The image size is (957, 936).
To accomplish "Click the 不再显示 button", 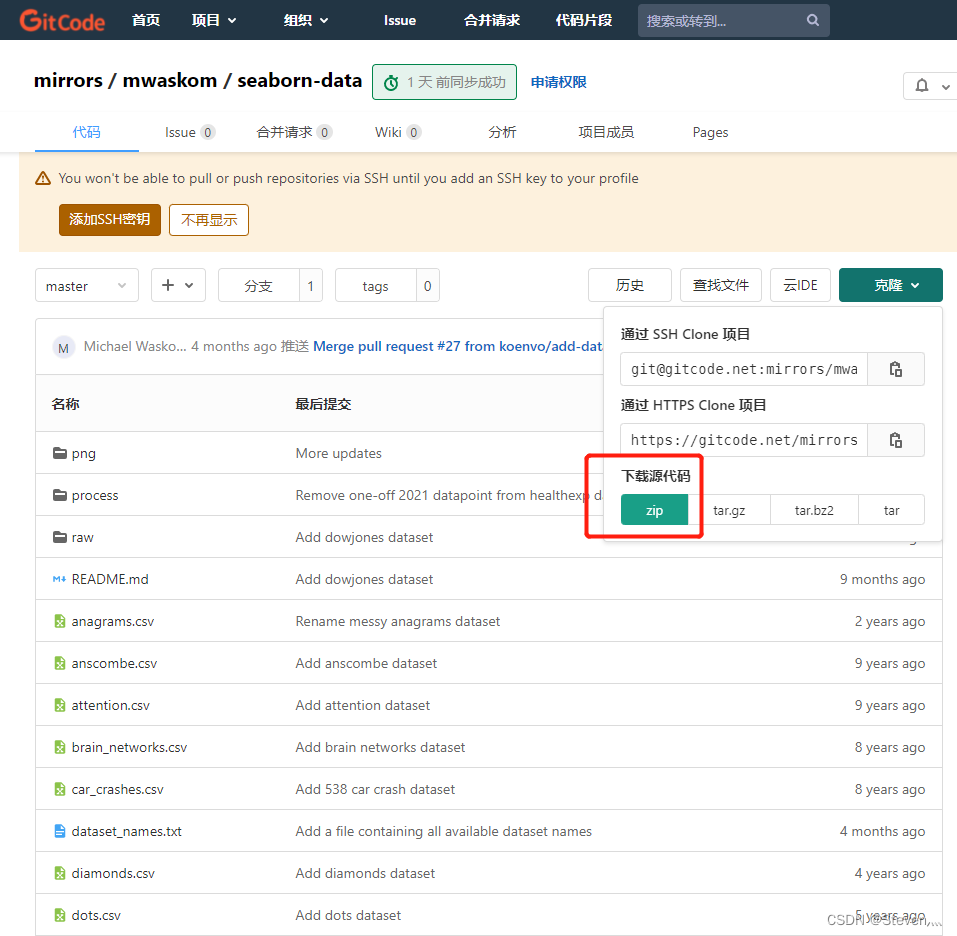I will click(209, 220).
